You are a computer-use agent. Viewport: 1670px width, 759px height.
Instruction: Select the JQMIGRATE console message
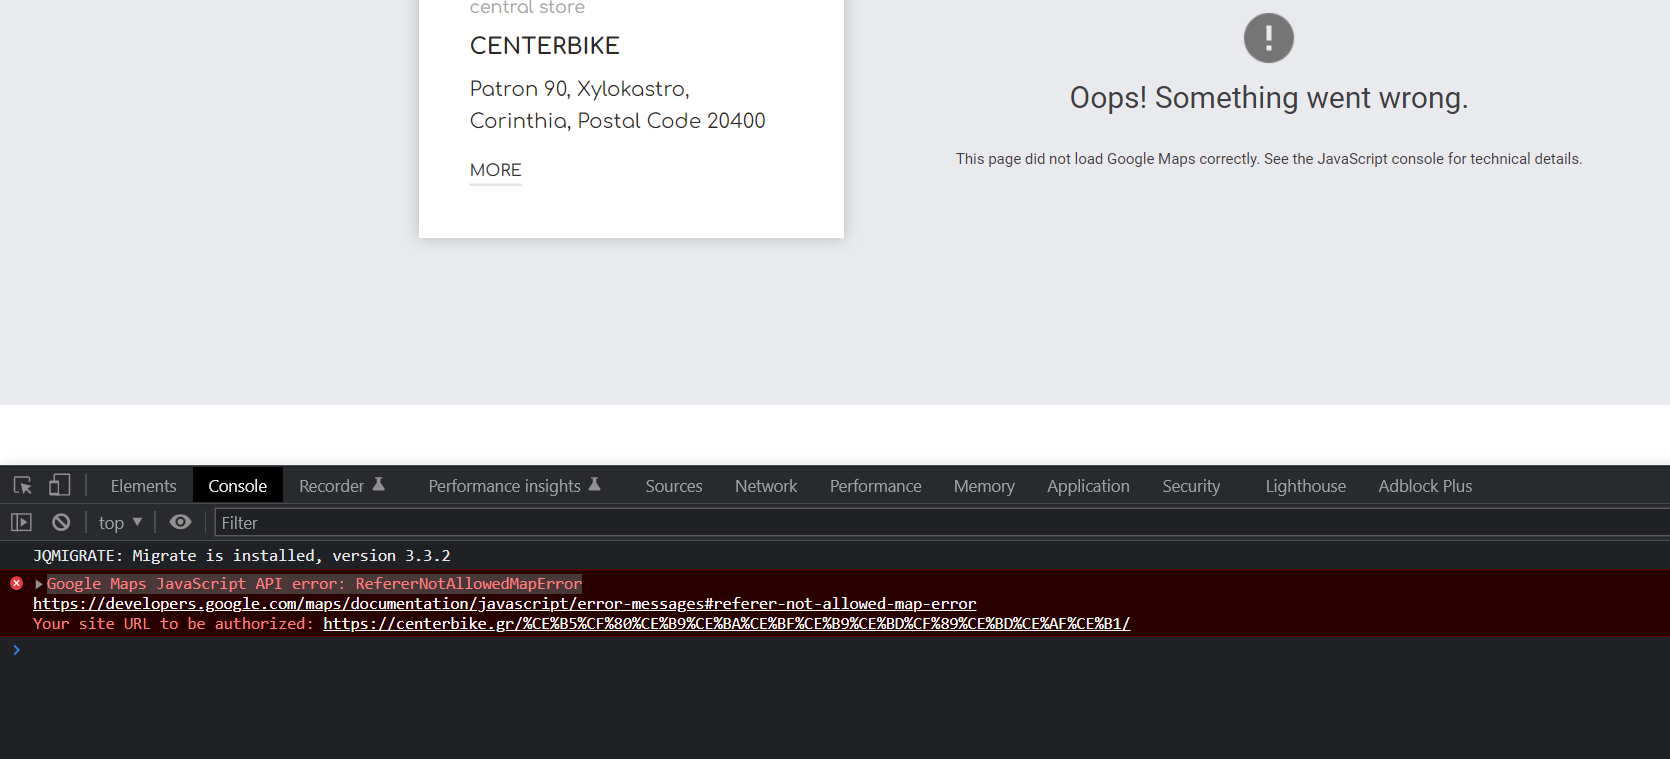[242, 556]
